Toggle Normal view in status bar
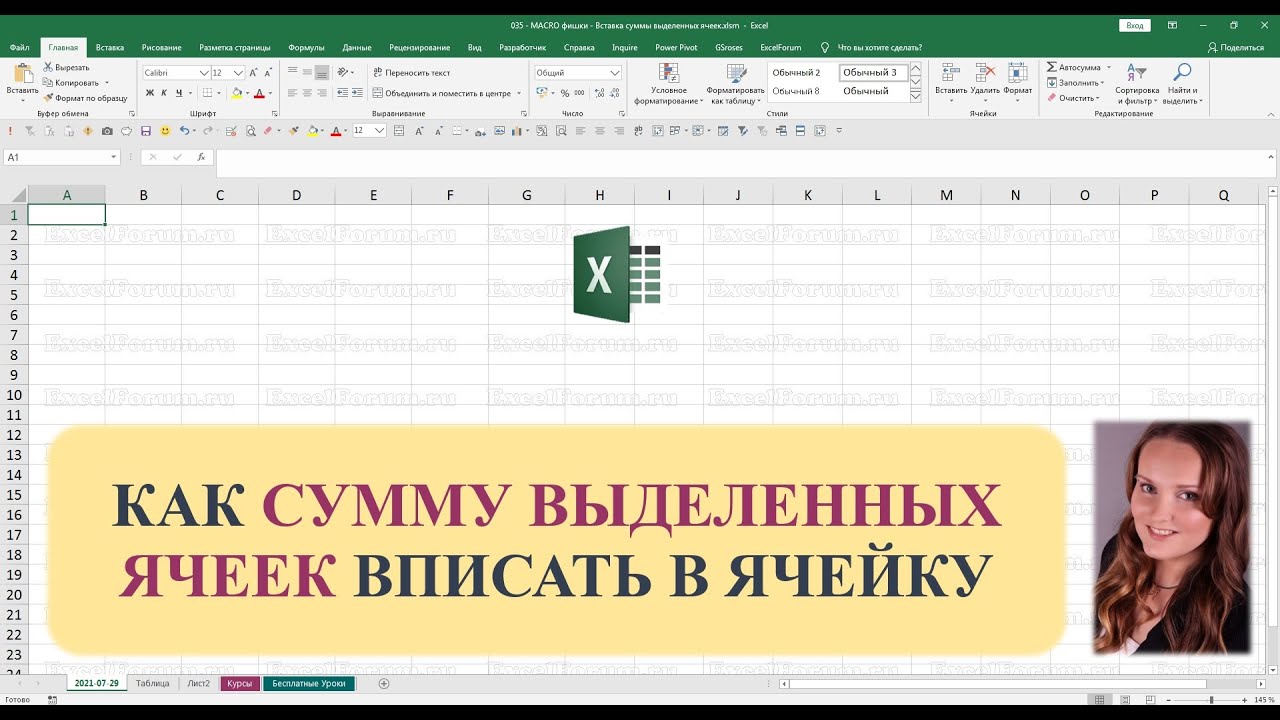1280x720 pixels. click(1100, 700)
